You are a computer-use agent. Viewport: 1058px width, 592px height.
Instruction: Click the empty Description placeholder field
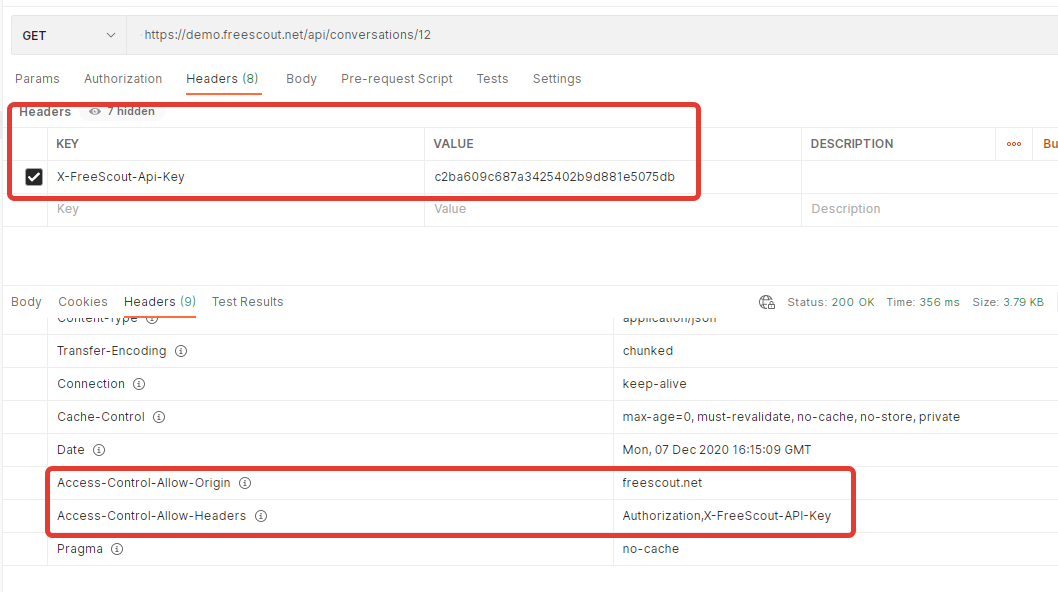click(x=931, y=209)
